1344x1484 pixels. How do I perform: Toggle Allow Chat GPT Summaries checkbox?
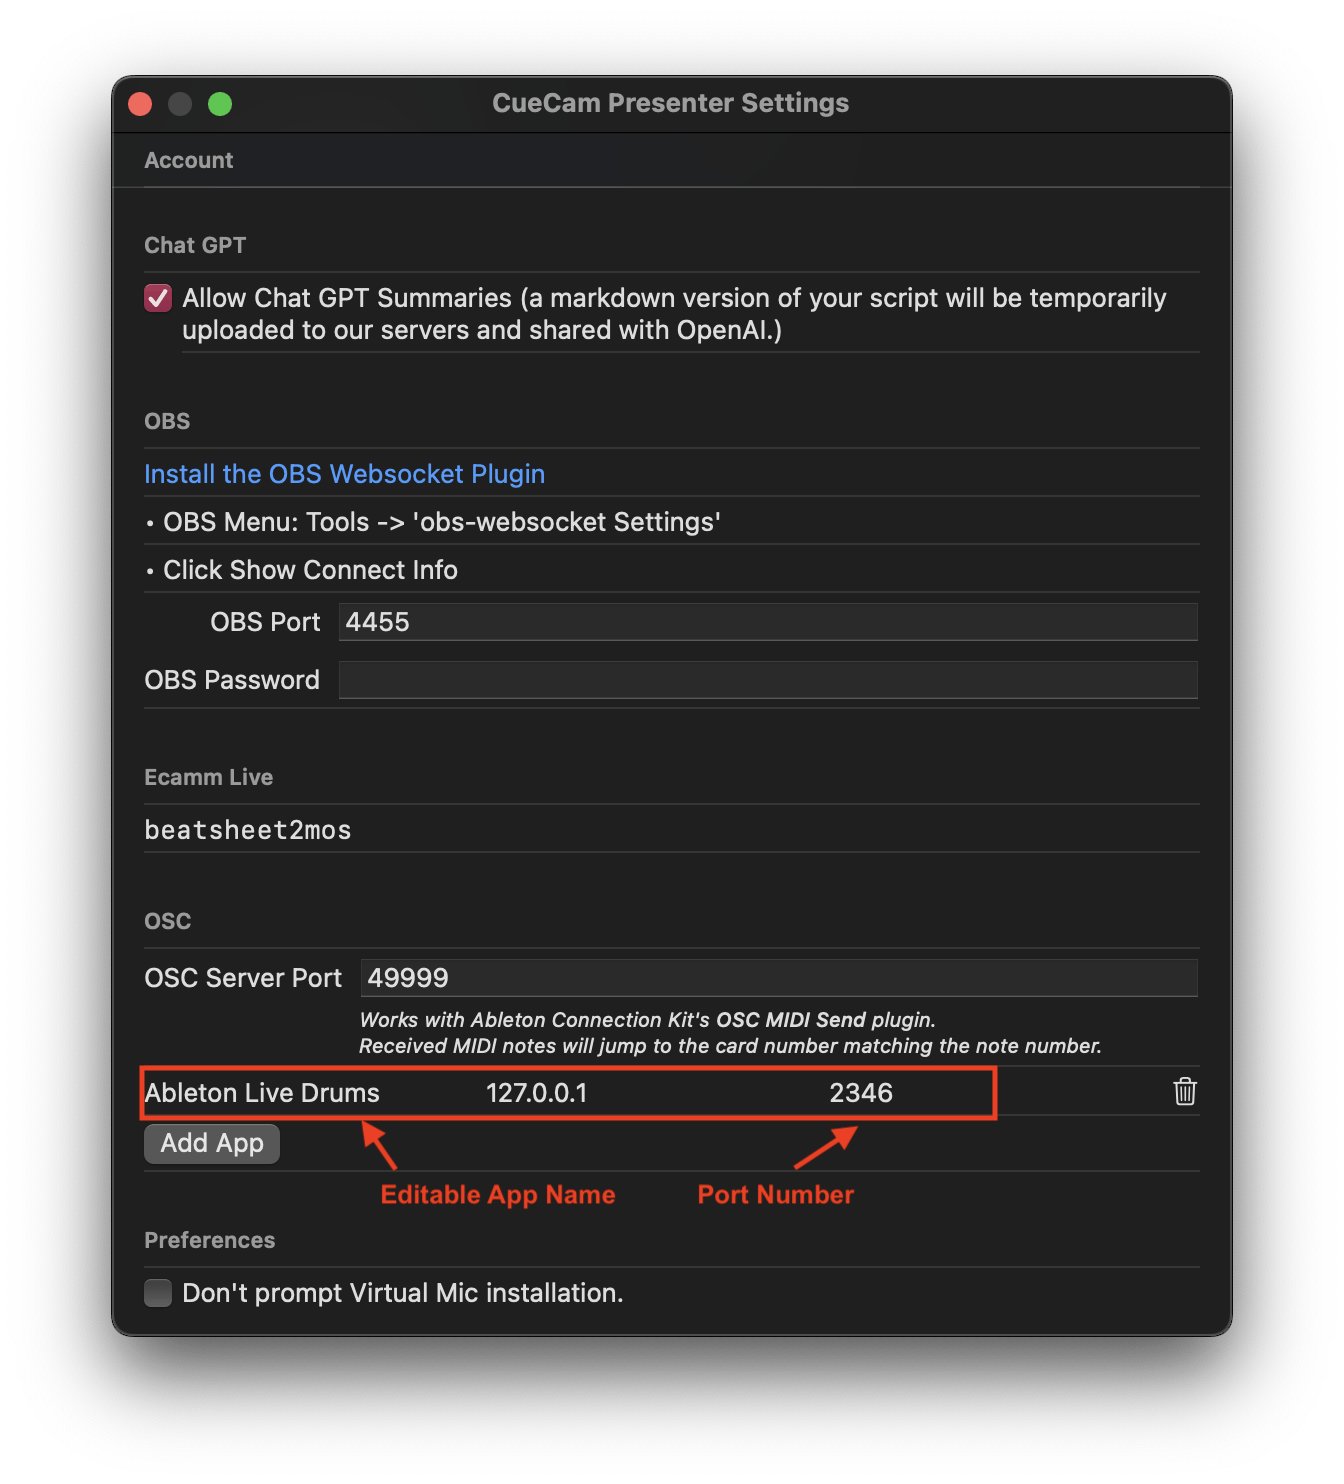[x=158, y=298]
